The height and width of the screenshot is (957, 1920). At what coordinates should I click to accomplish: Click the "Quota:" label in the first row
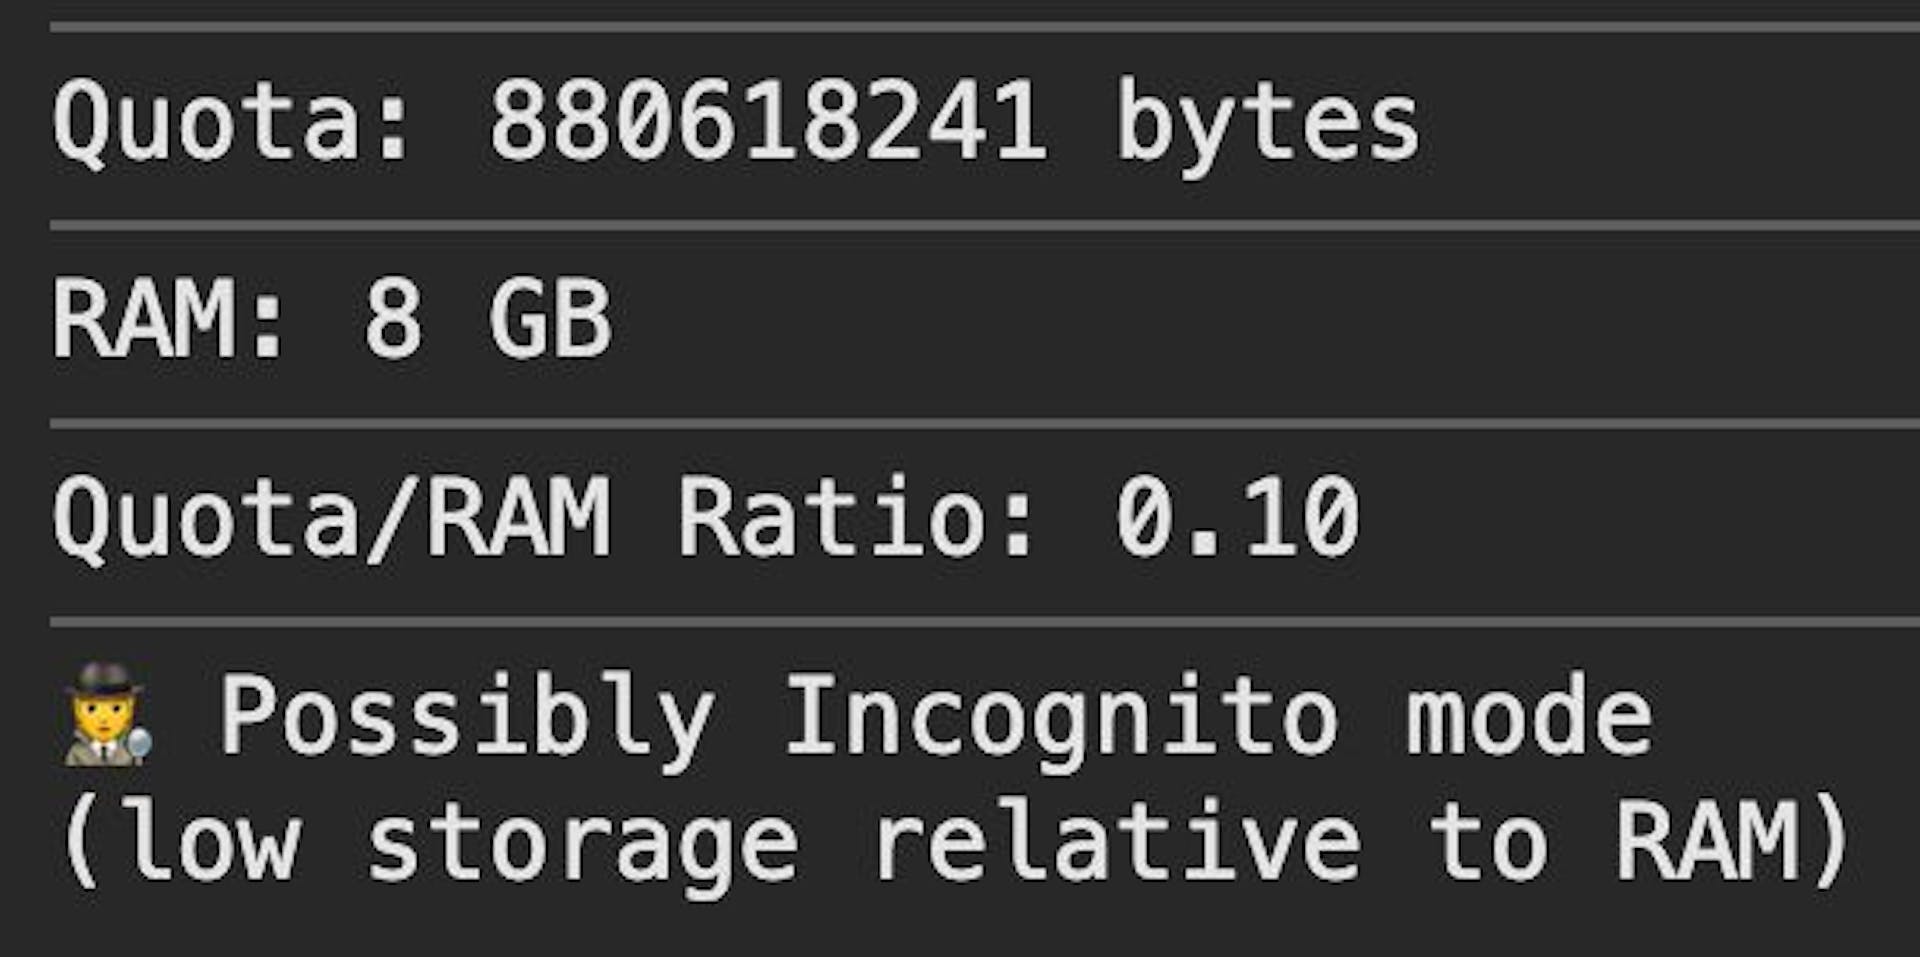click(232, 122)
